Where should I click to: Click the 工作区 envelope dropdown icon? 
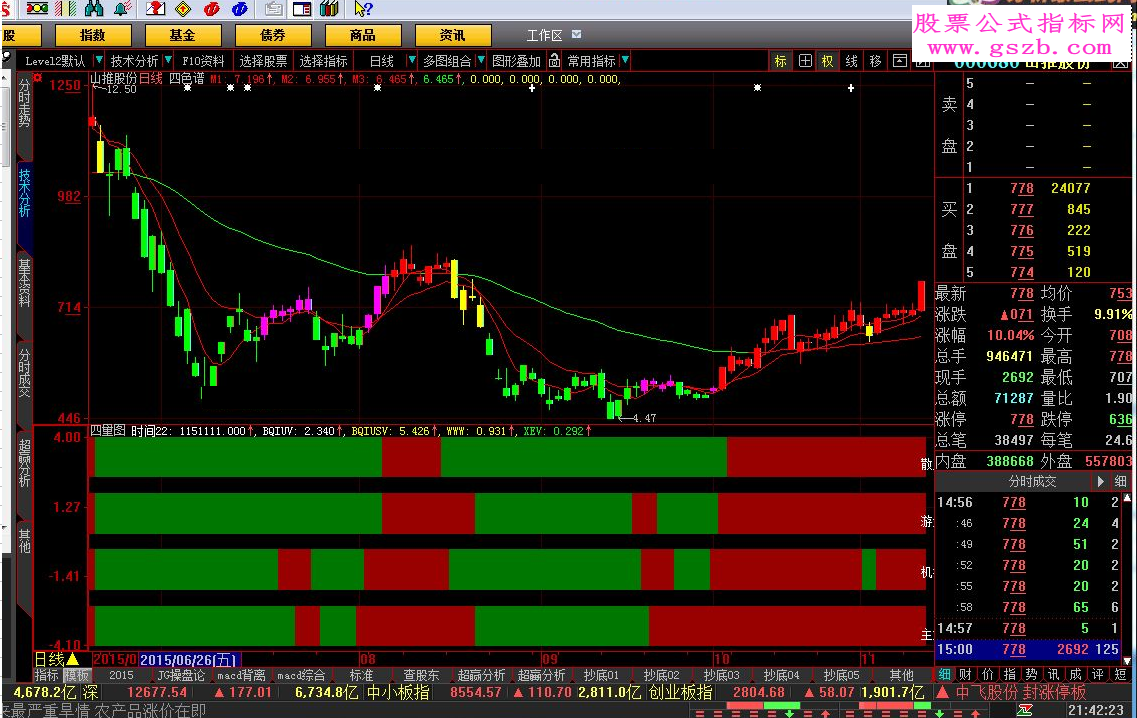coord(576,34)
